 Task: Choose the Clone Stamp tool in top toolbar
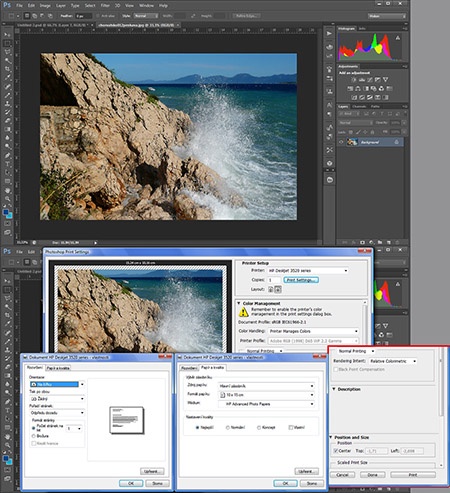7,103
